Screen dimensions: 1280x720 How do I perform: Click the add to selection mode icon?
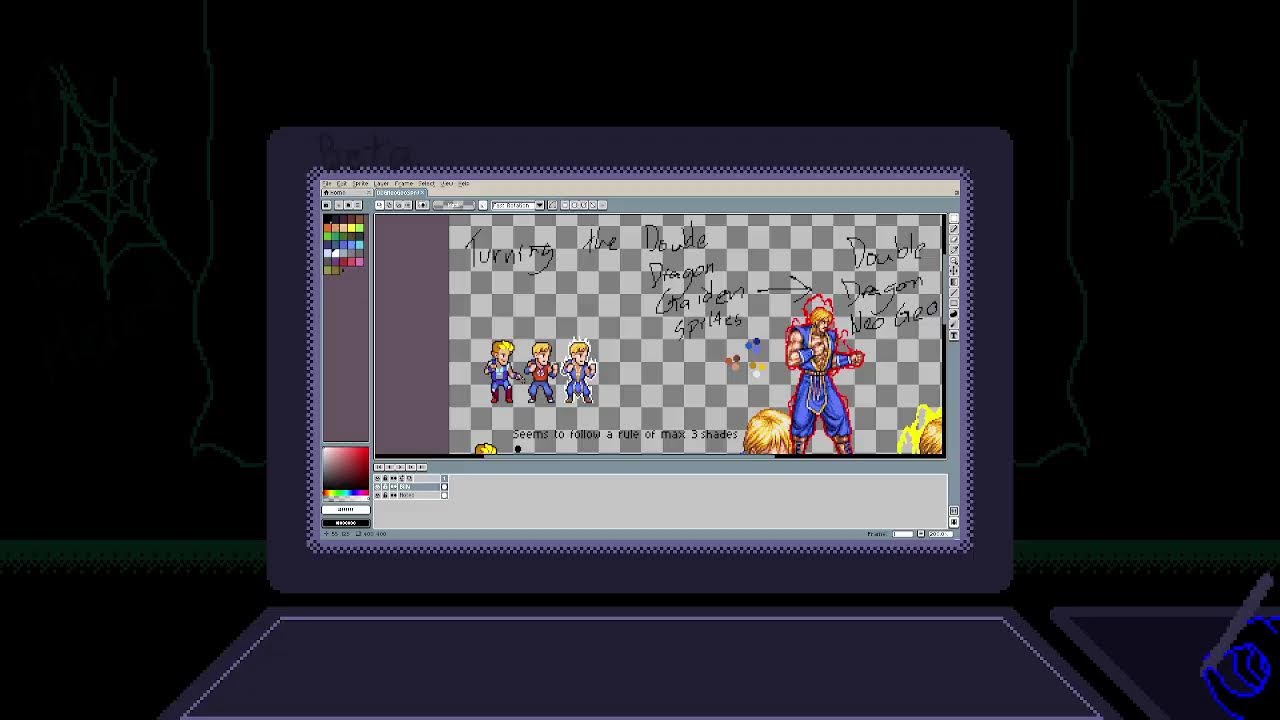pos(389,205)
